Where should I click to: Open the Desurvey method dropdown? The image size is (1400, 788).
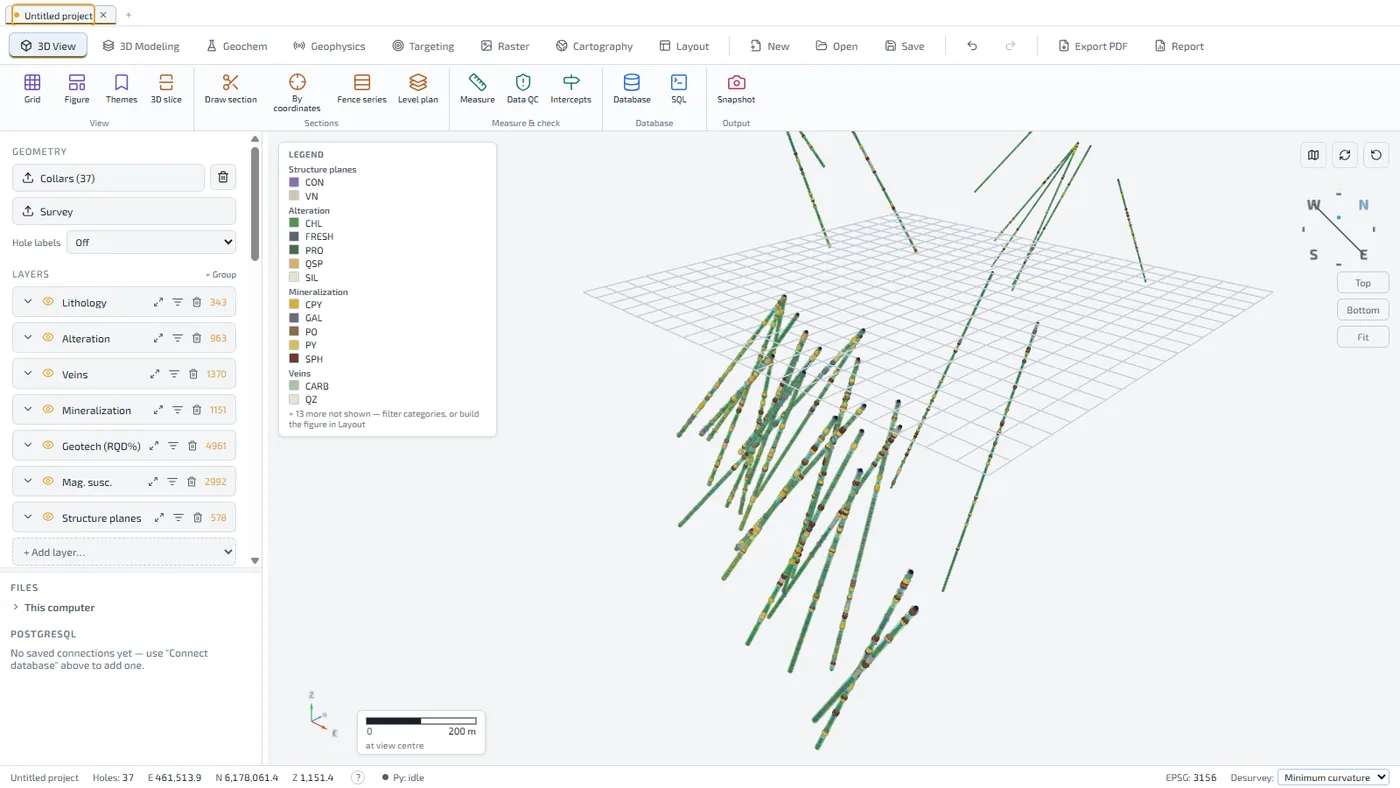tap(1333, 777)
